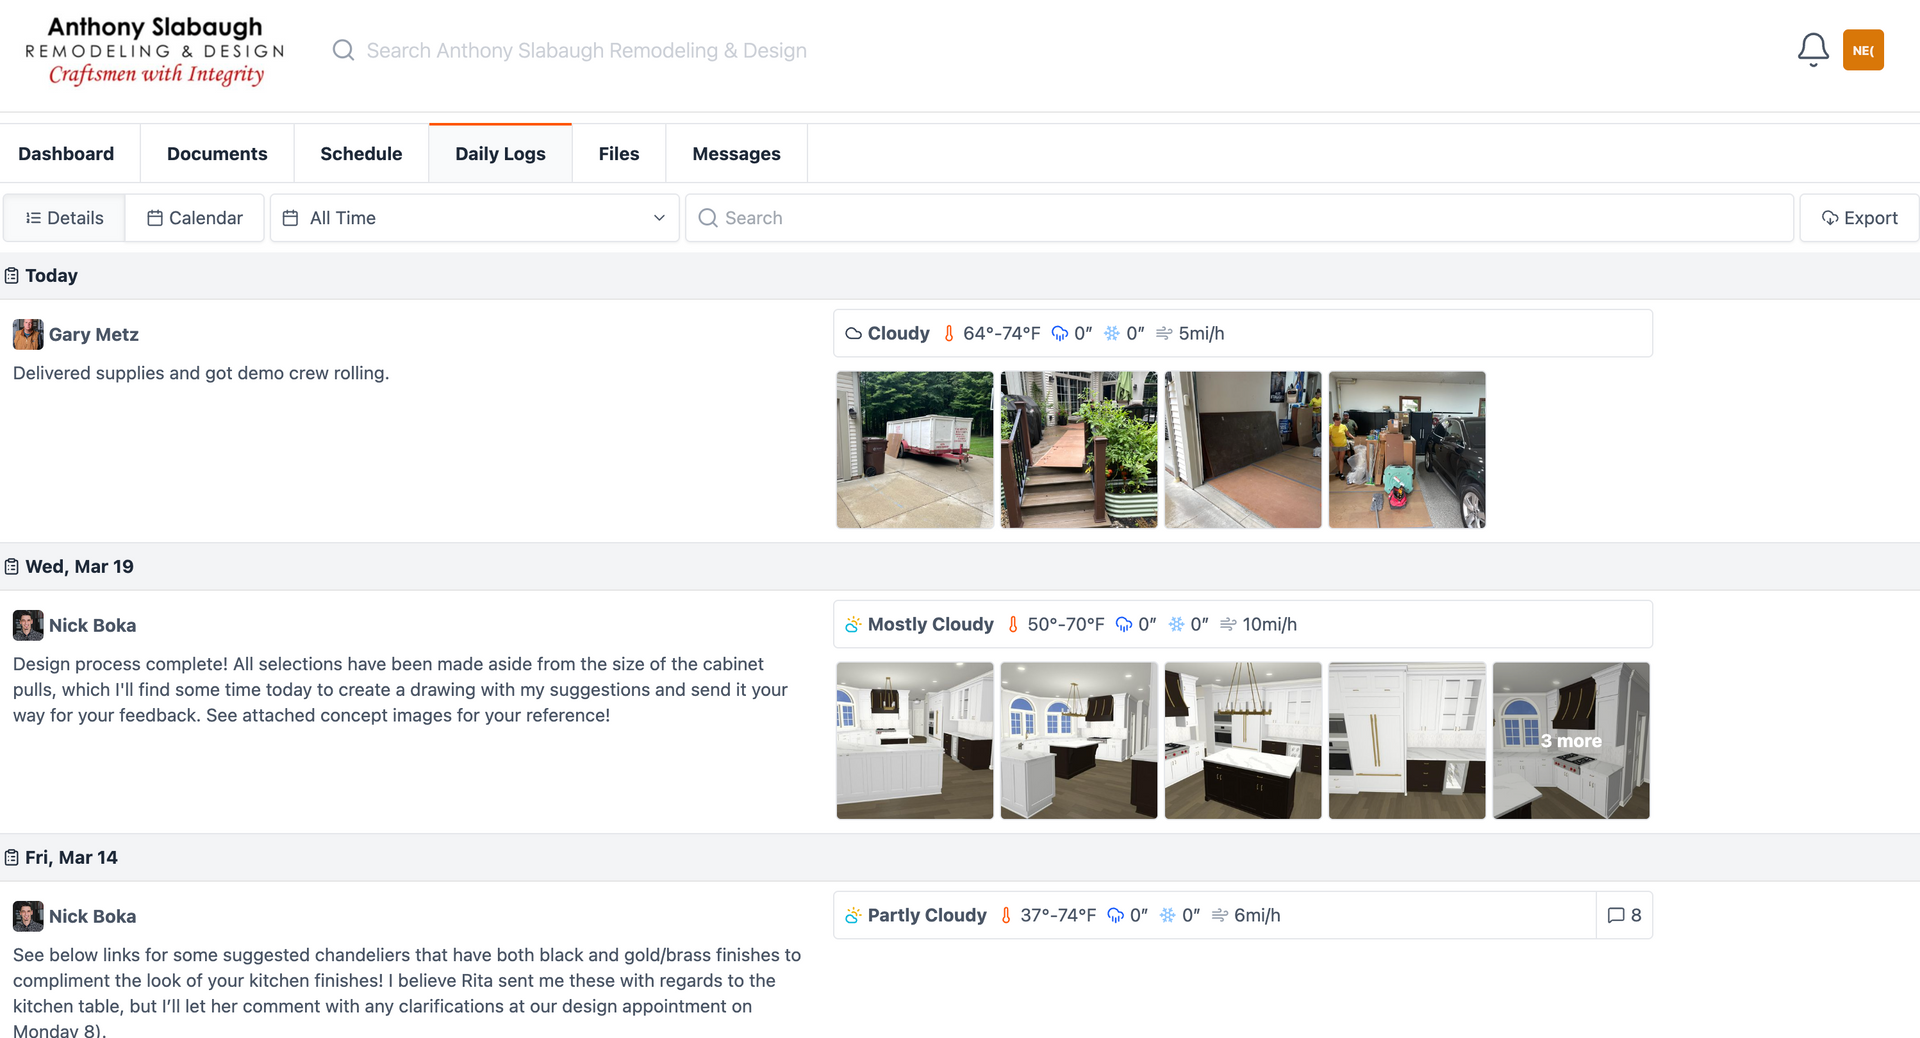
Task: Open the white cabinet wall rendering
Action: click(1407, 741)
